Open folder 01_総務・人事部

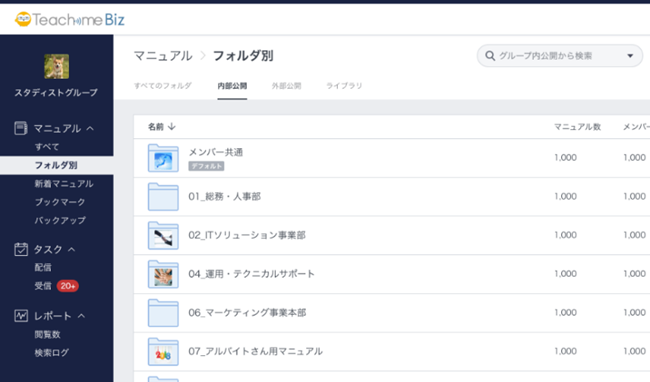(225, 196)
